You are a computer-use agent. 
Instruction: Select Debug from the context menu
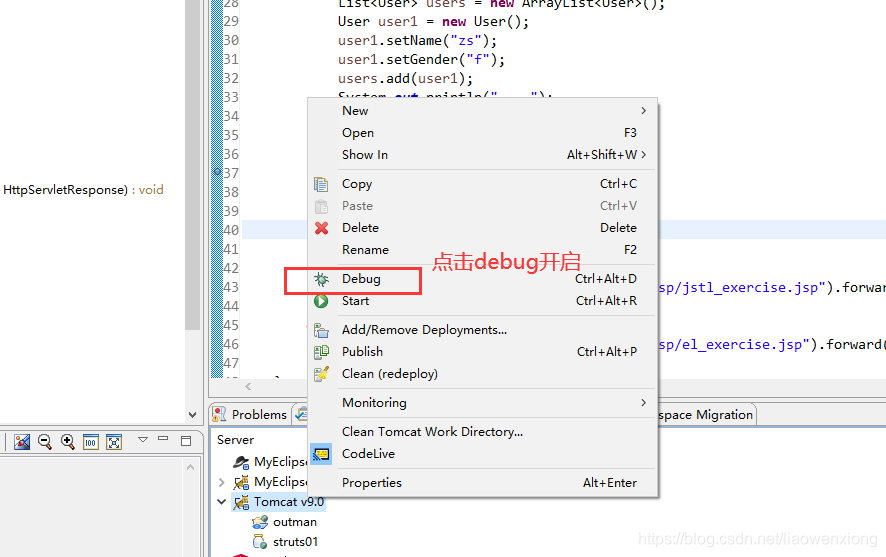(483, 279)
